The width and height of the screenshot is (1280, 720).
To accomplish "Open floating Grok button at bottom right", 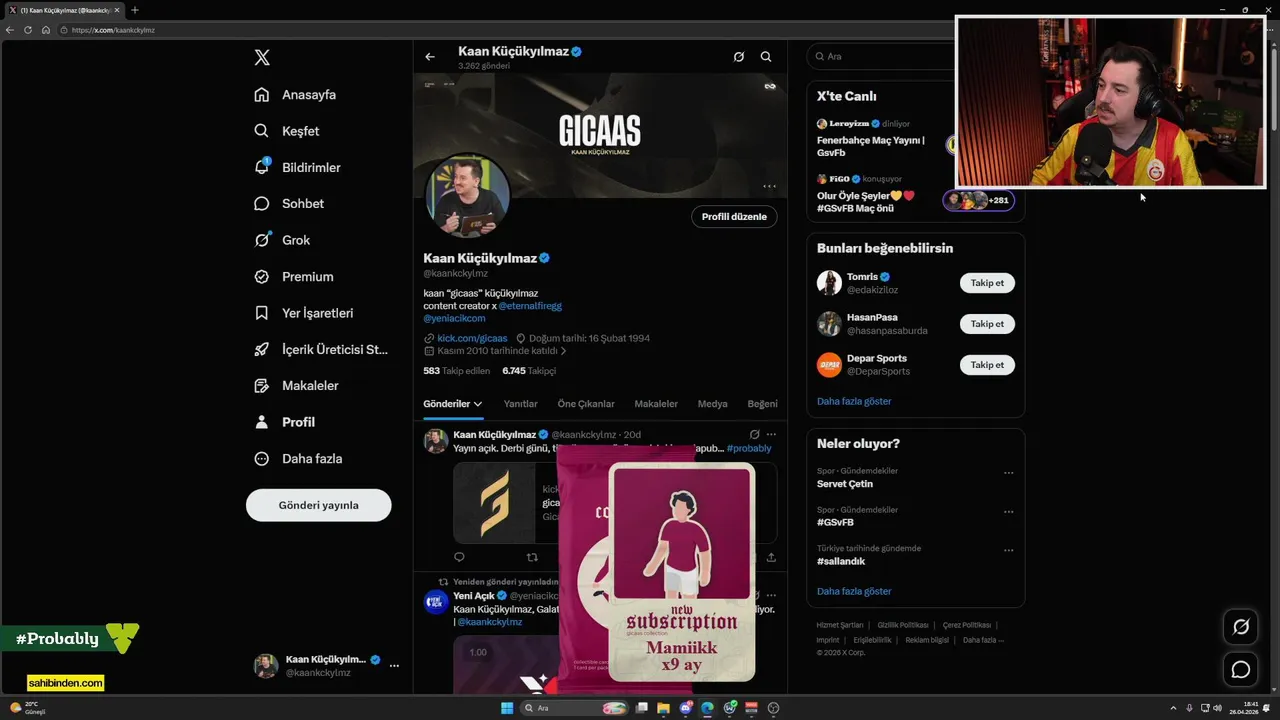I will click(x=1241, y=626).
